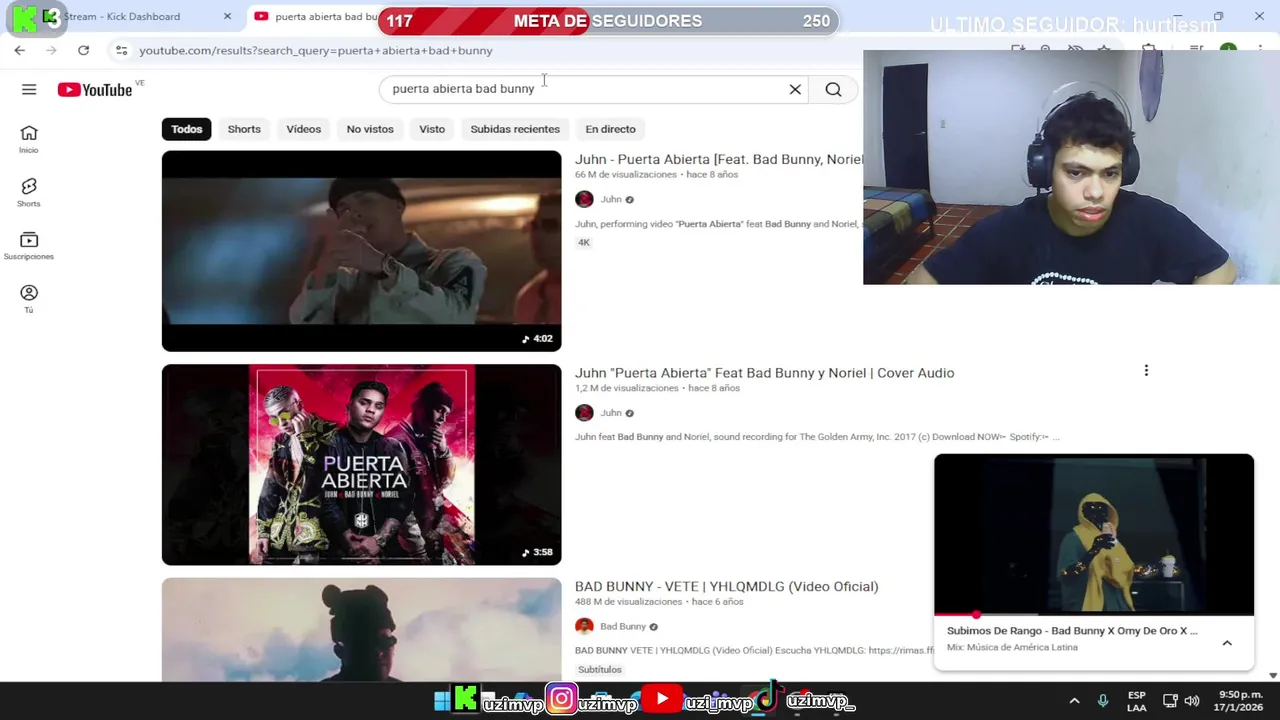Reload the page with refresh icon
This screenshot has width=1280, height=720.
click(x=83, y=50)
